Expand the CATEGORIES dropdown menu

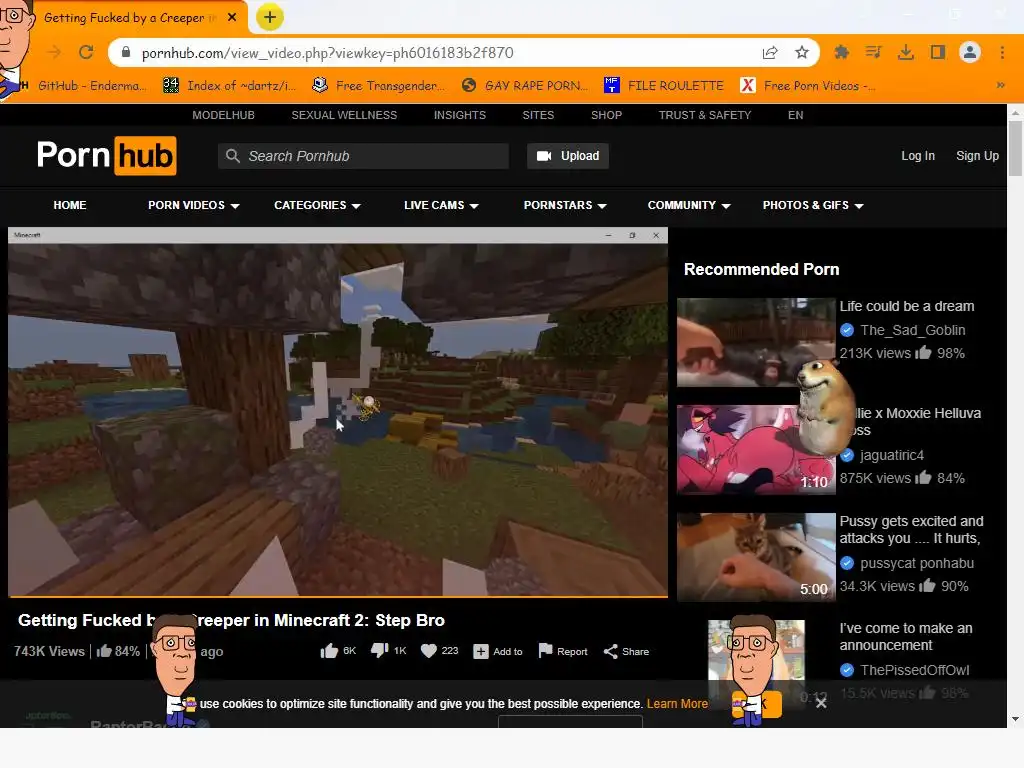pos(317,205)
